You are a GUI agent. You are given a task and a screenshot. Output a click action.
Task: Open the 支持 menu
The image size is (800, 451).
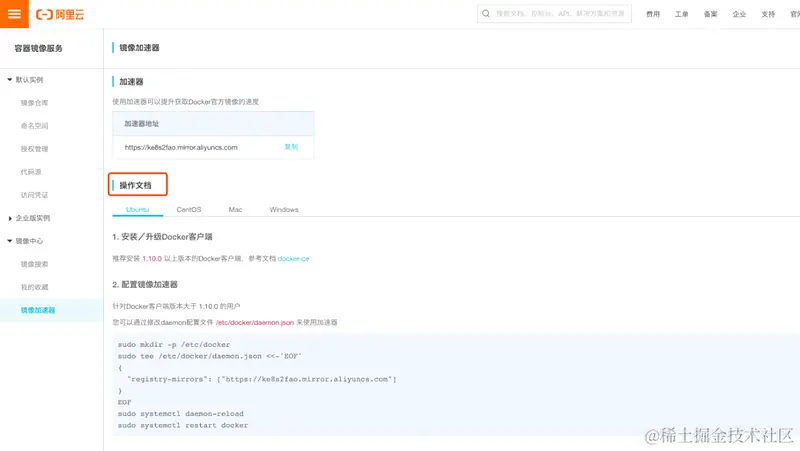tap(768, 14)
